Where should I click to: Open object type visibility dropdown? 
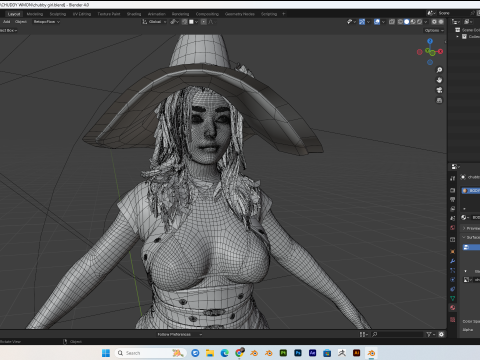(351, 22)
